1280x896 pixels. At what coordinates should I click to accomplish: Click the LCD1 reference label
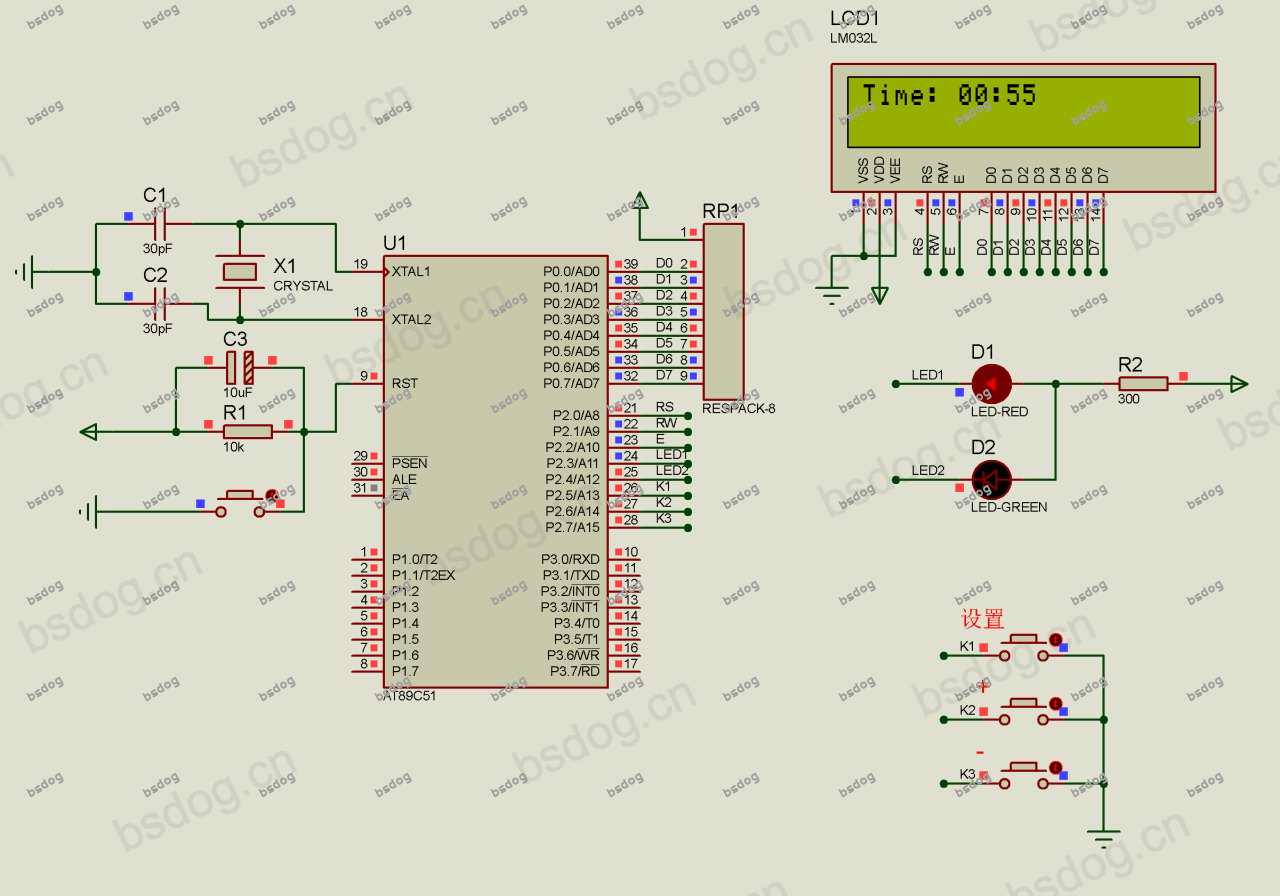coord(855,19)
